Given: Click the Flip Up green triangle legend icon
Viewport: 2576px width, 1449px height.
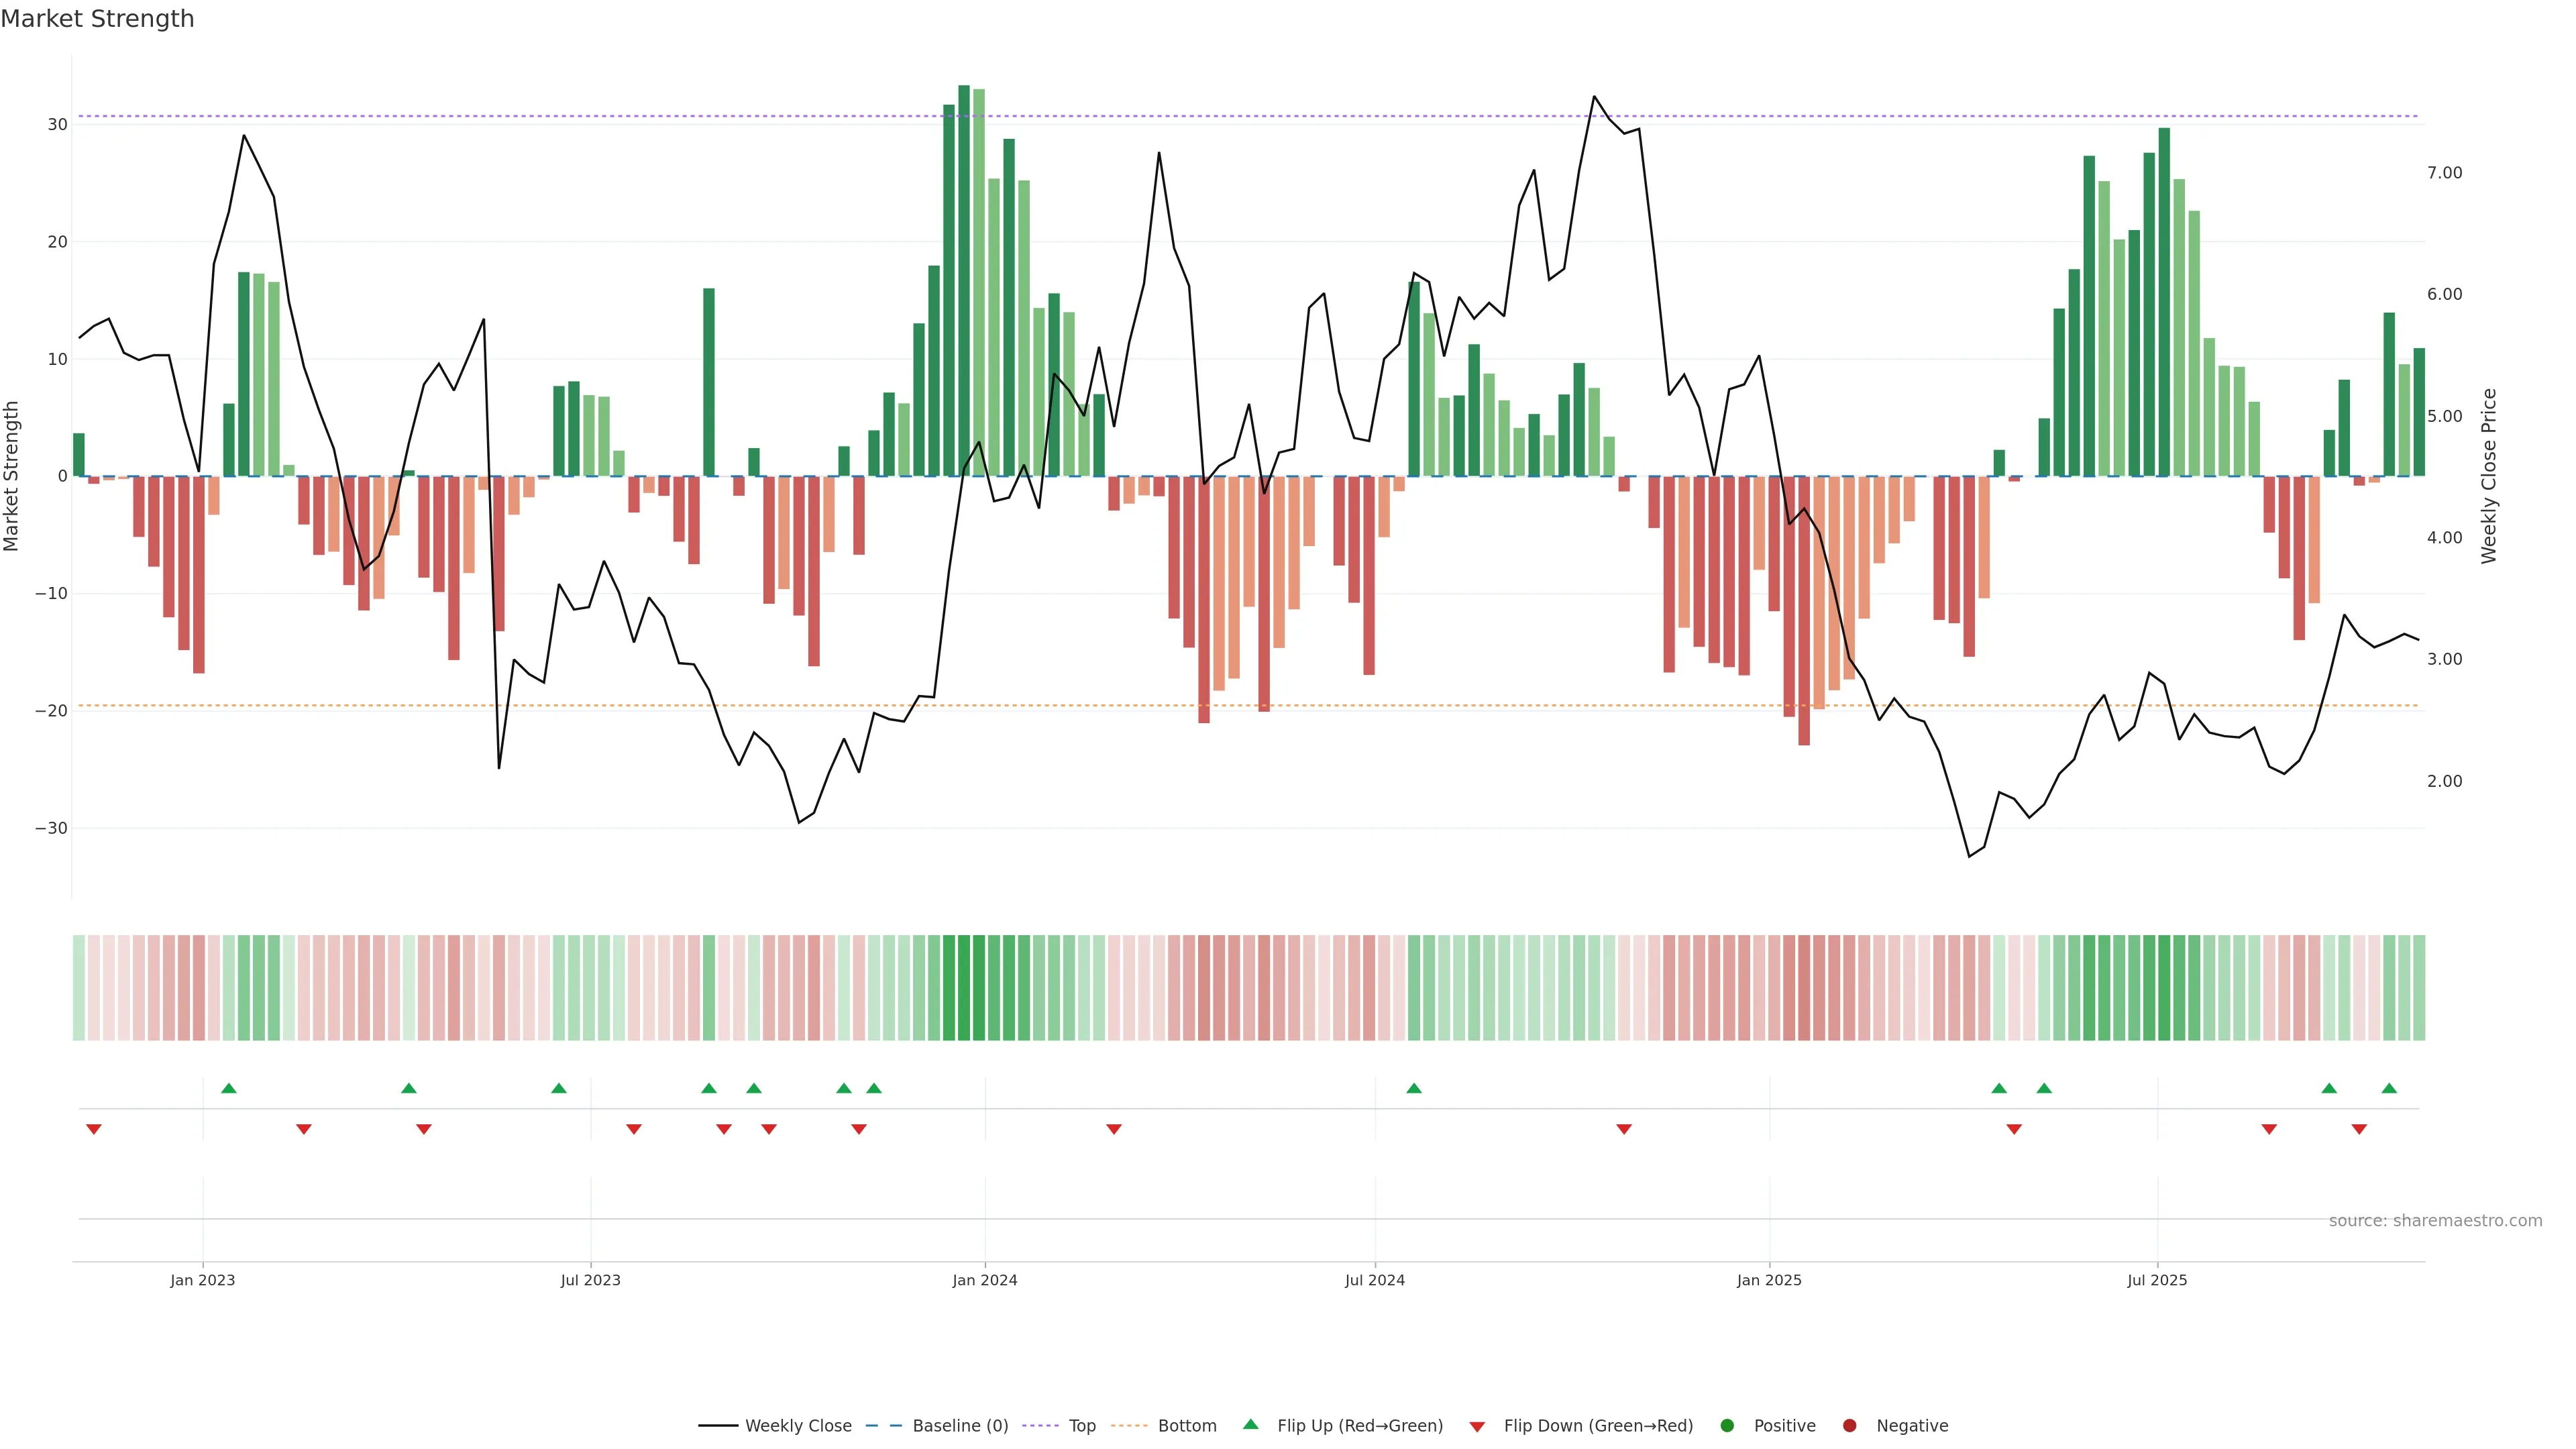Looking at the screenshot, I should point(1250,1424).
